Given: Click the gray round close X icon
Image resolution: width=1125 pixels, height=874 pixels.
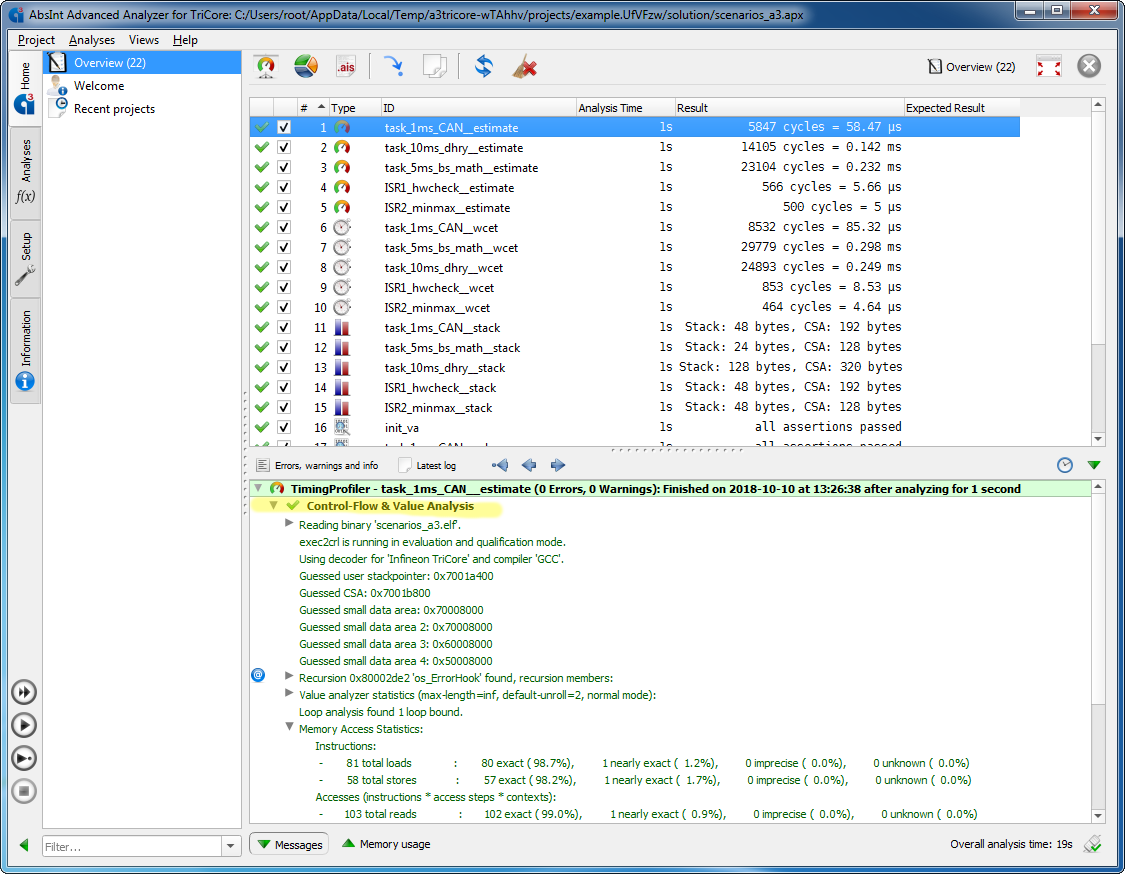Looking at the screenshot, I should (1088, 66).
